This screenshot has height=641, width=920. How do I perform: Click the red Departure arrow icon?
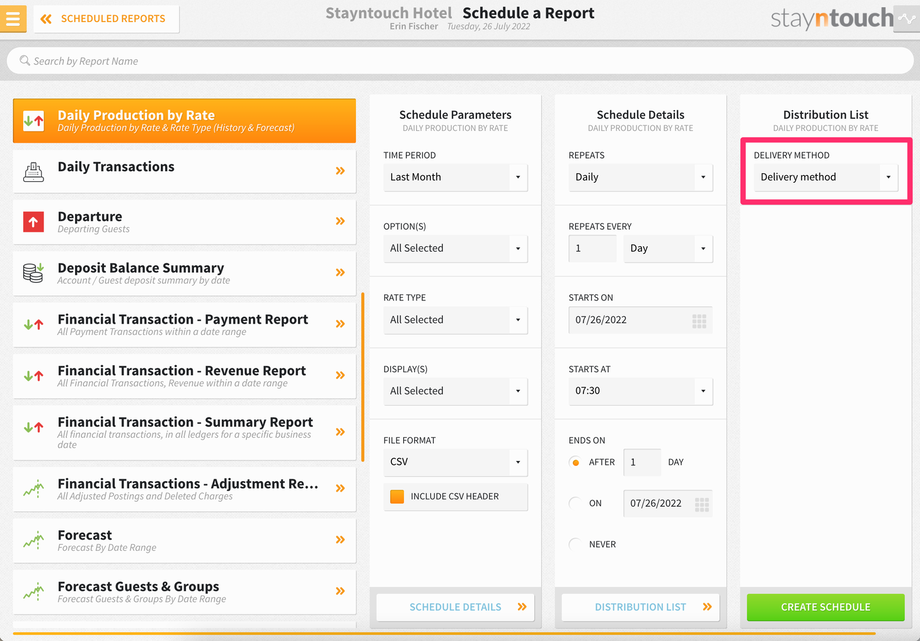[33, 222]
